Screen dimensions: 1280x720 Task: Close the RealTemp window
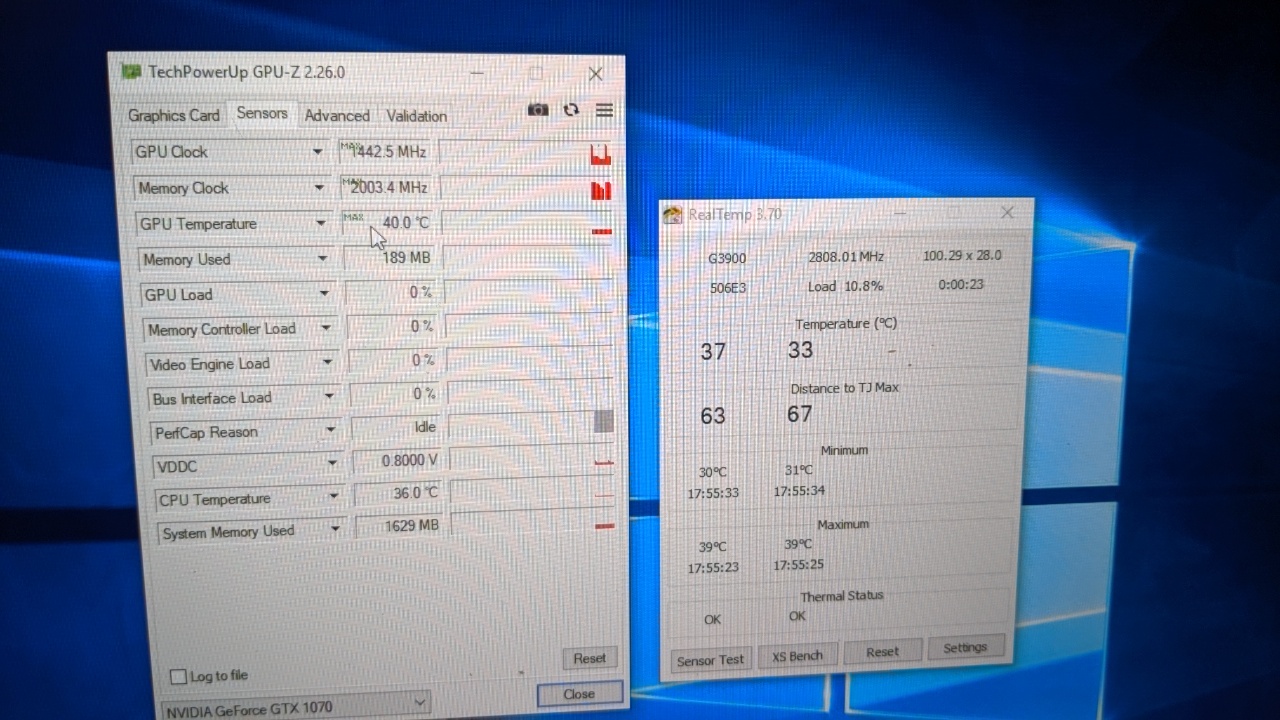(1007, 212)
